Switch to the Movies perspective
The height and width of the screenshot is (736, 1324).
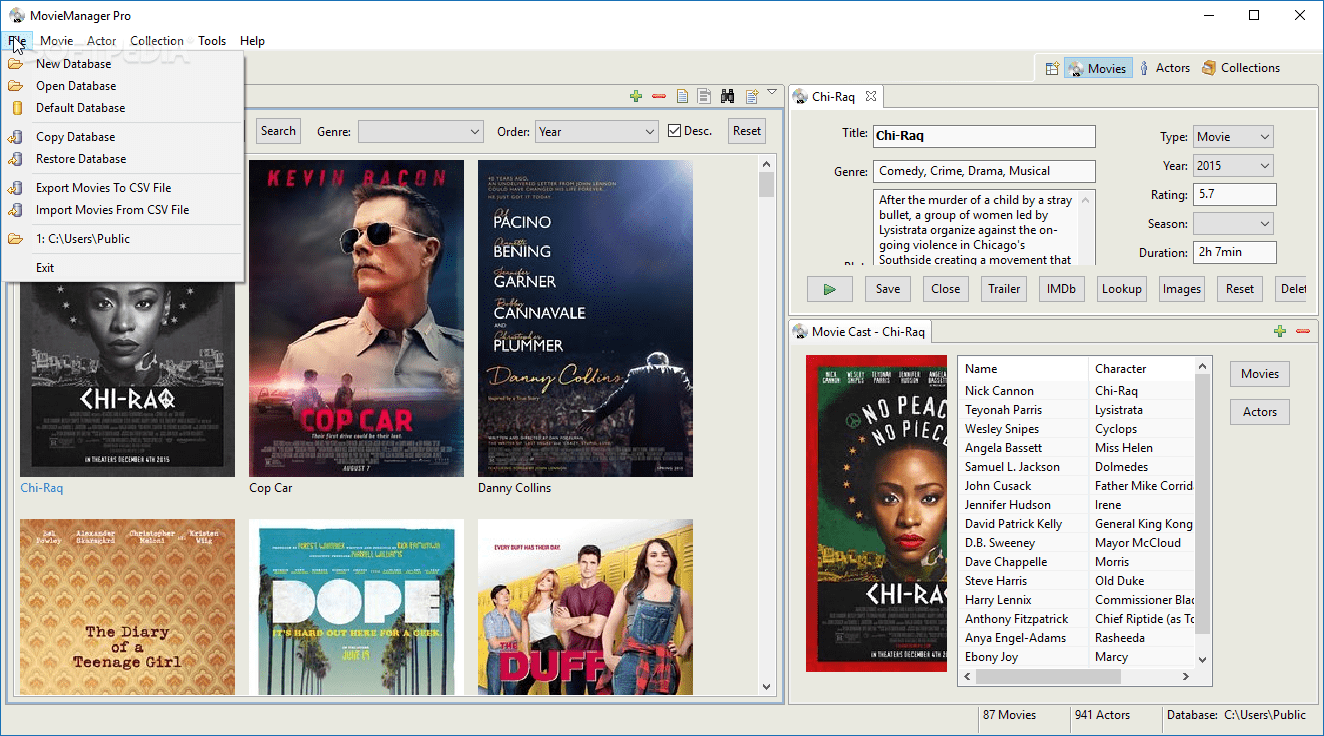[x=1098, y=68]
